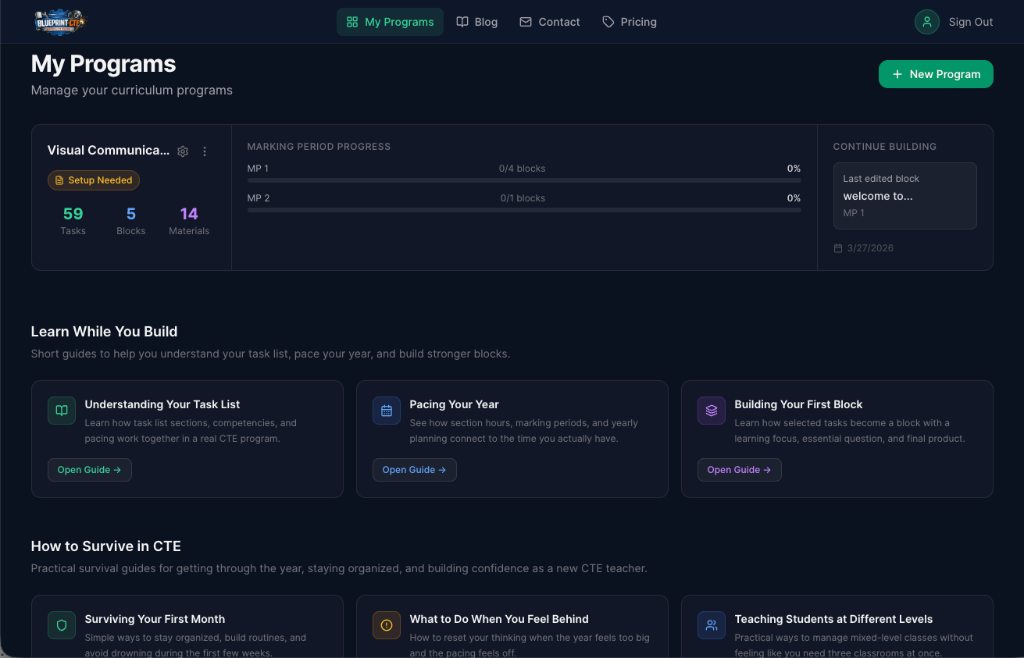The width and height of the screenshot is (1024, 658).
Task: Open the Blog page
Action: [477, 22]
